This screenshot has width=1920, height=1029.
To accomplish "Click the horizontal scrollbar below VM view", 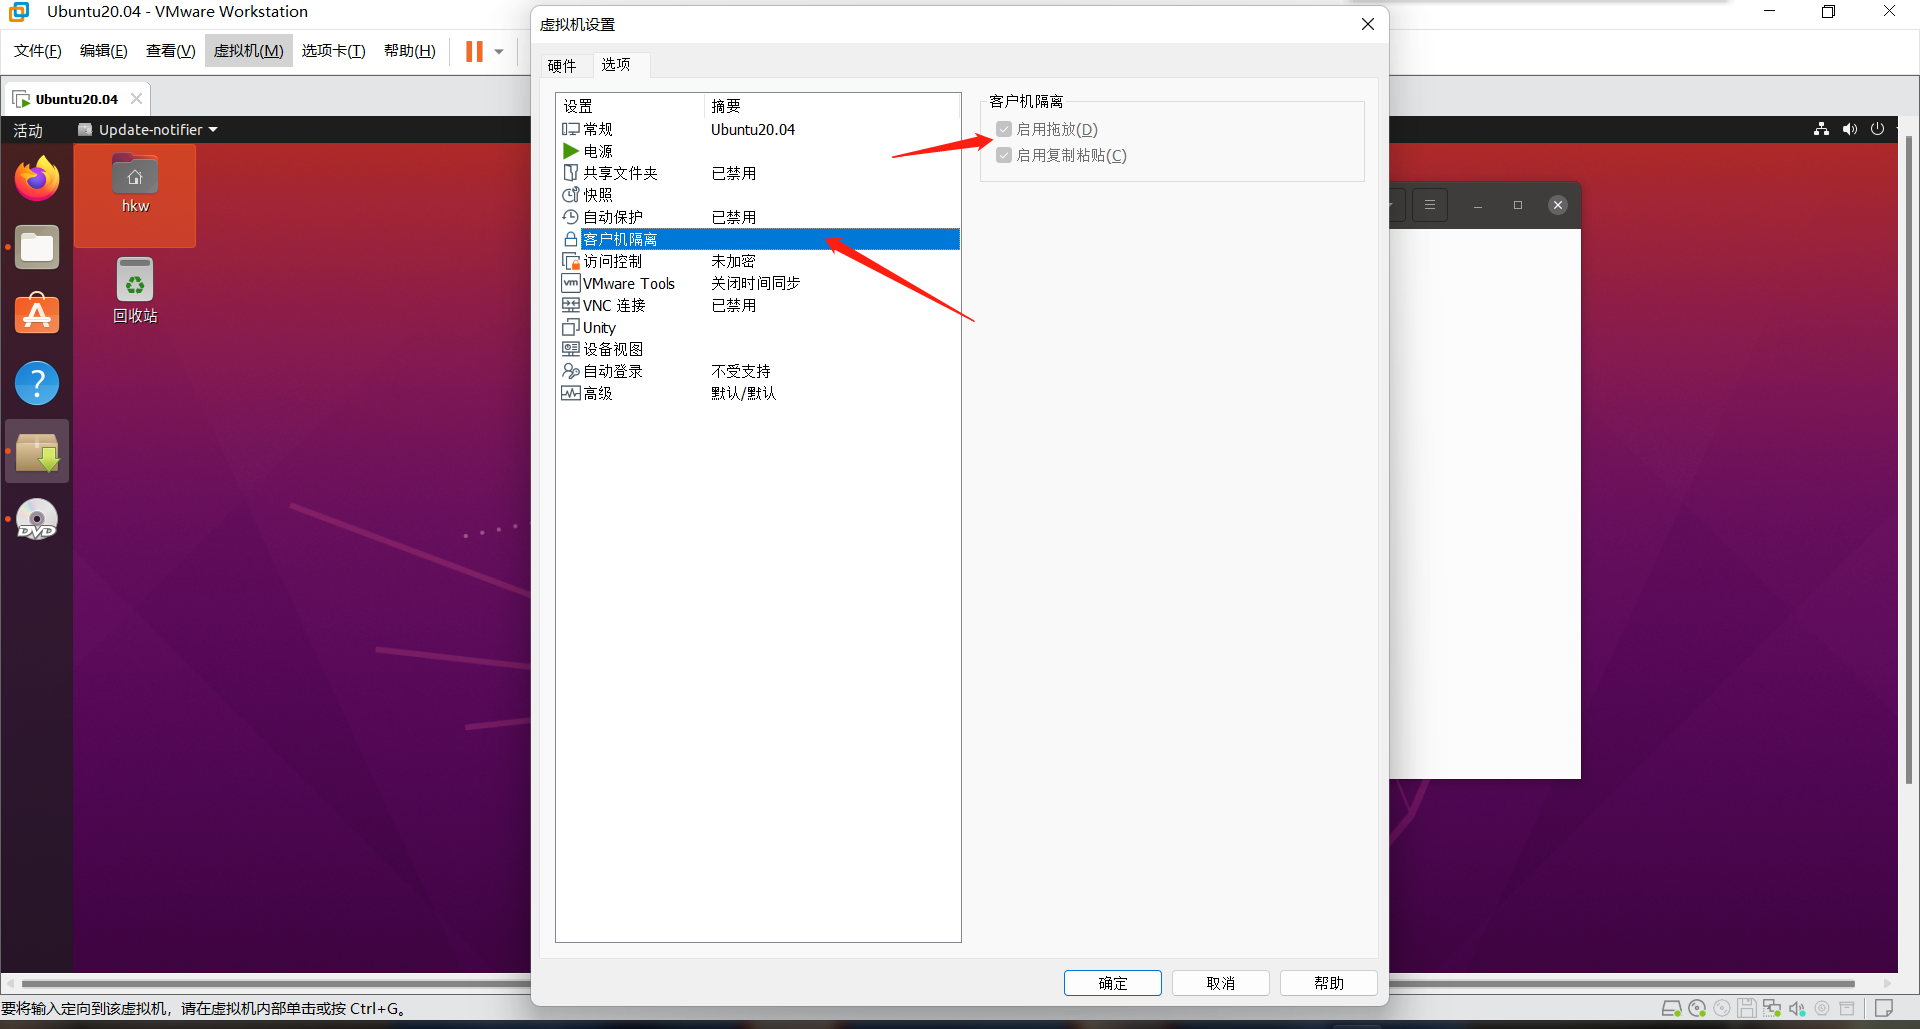I will (270, 984).
